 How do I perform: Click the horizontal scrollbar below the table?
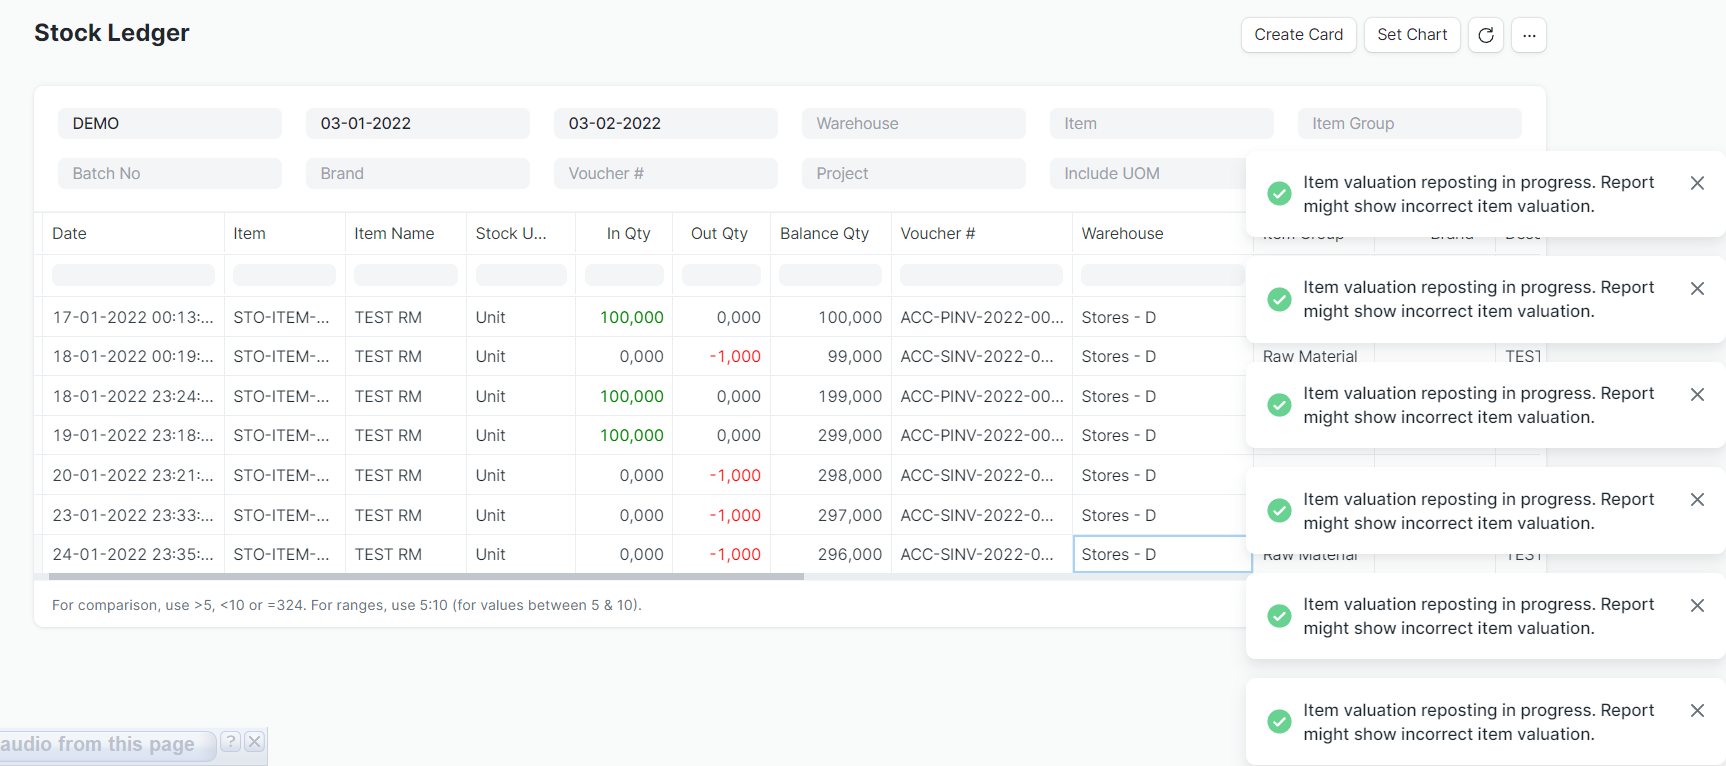[x=425, y=577]
